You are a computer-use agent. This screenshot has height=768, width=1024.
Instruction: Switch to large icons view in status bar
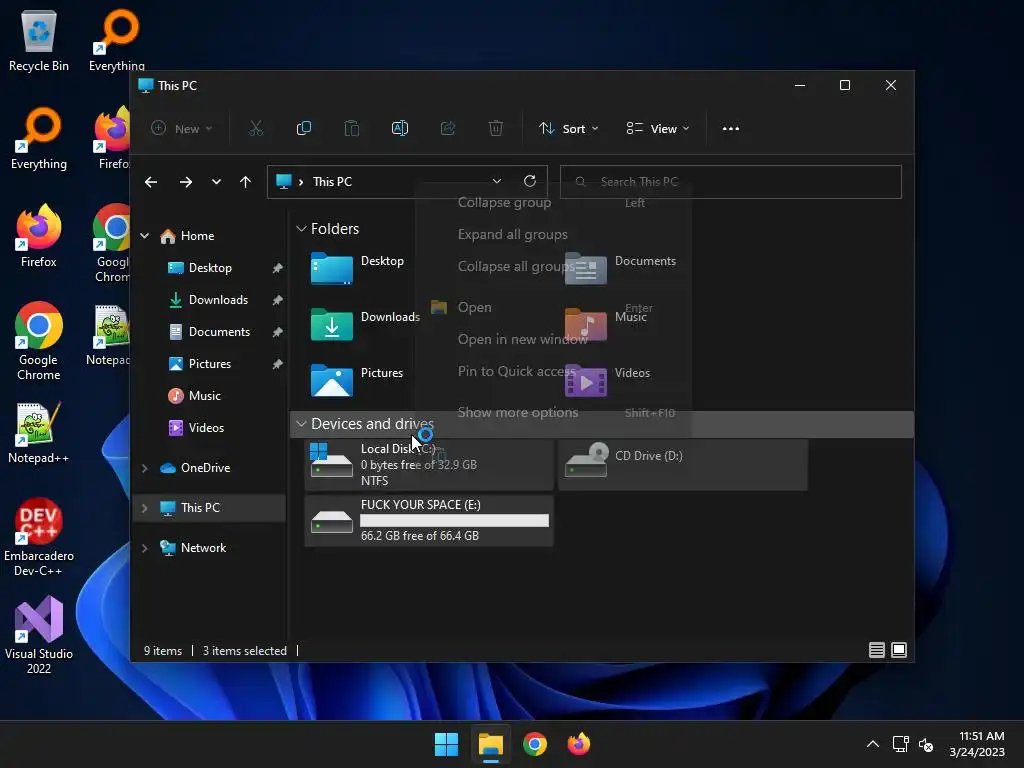click(899, 650)
